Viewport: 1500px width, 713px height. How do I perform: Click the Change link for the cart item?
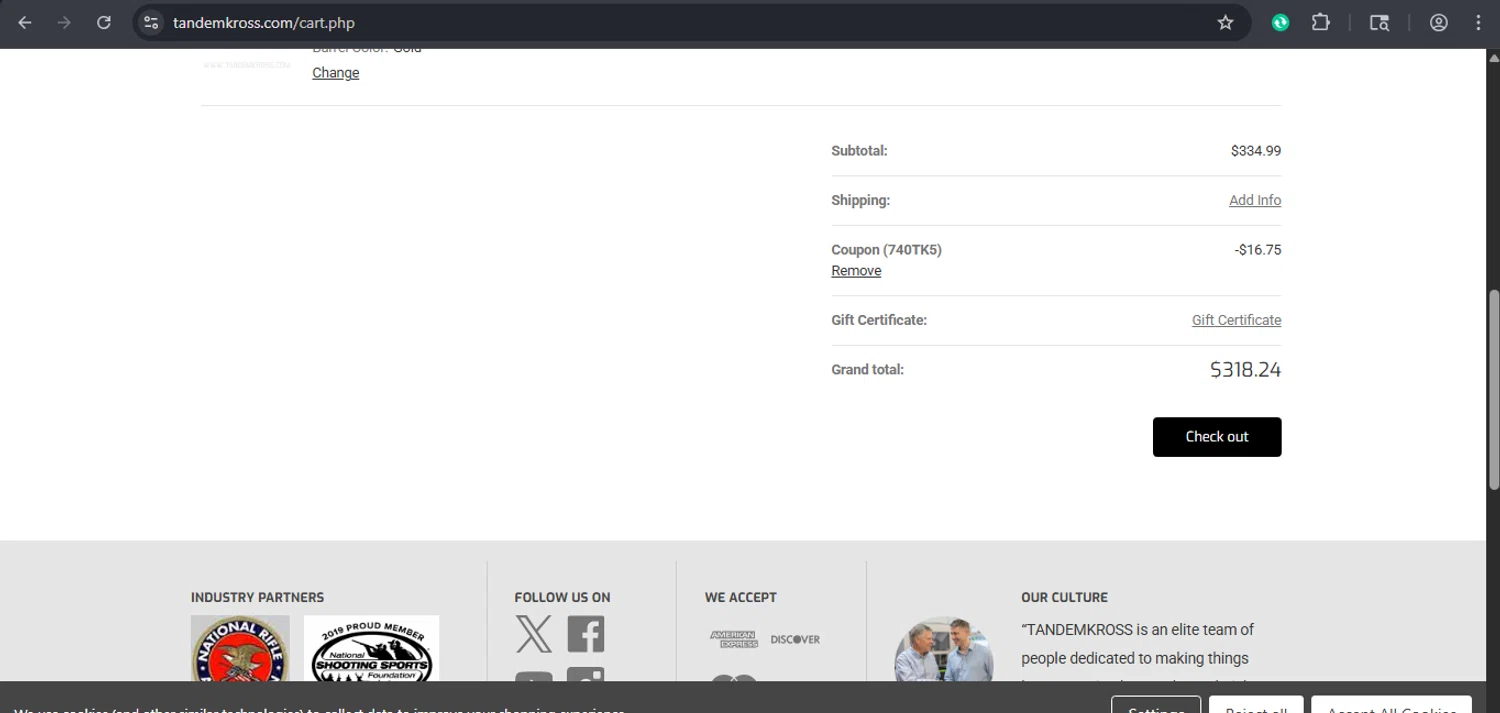335,73
